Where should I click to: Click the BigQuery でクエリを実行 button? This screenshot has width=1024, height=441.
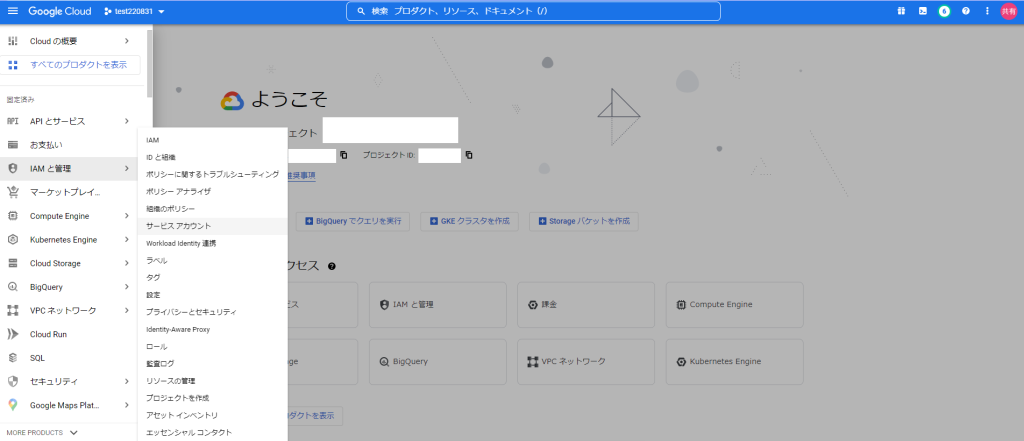pos(357,220)
